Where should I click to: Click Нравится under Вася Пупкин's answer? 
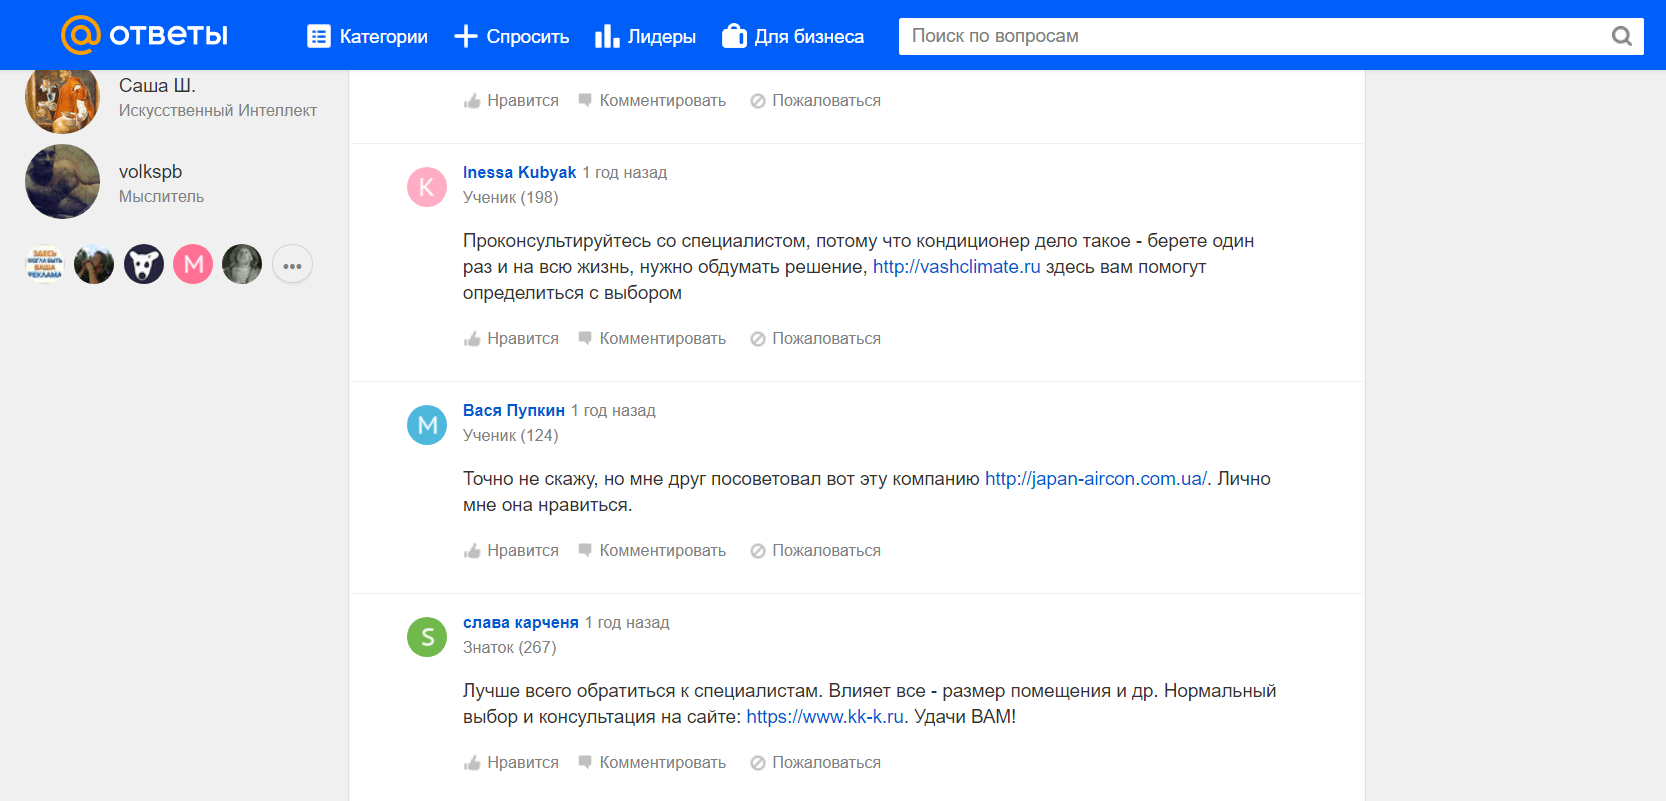[x=523, y=551]
